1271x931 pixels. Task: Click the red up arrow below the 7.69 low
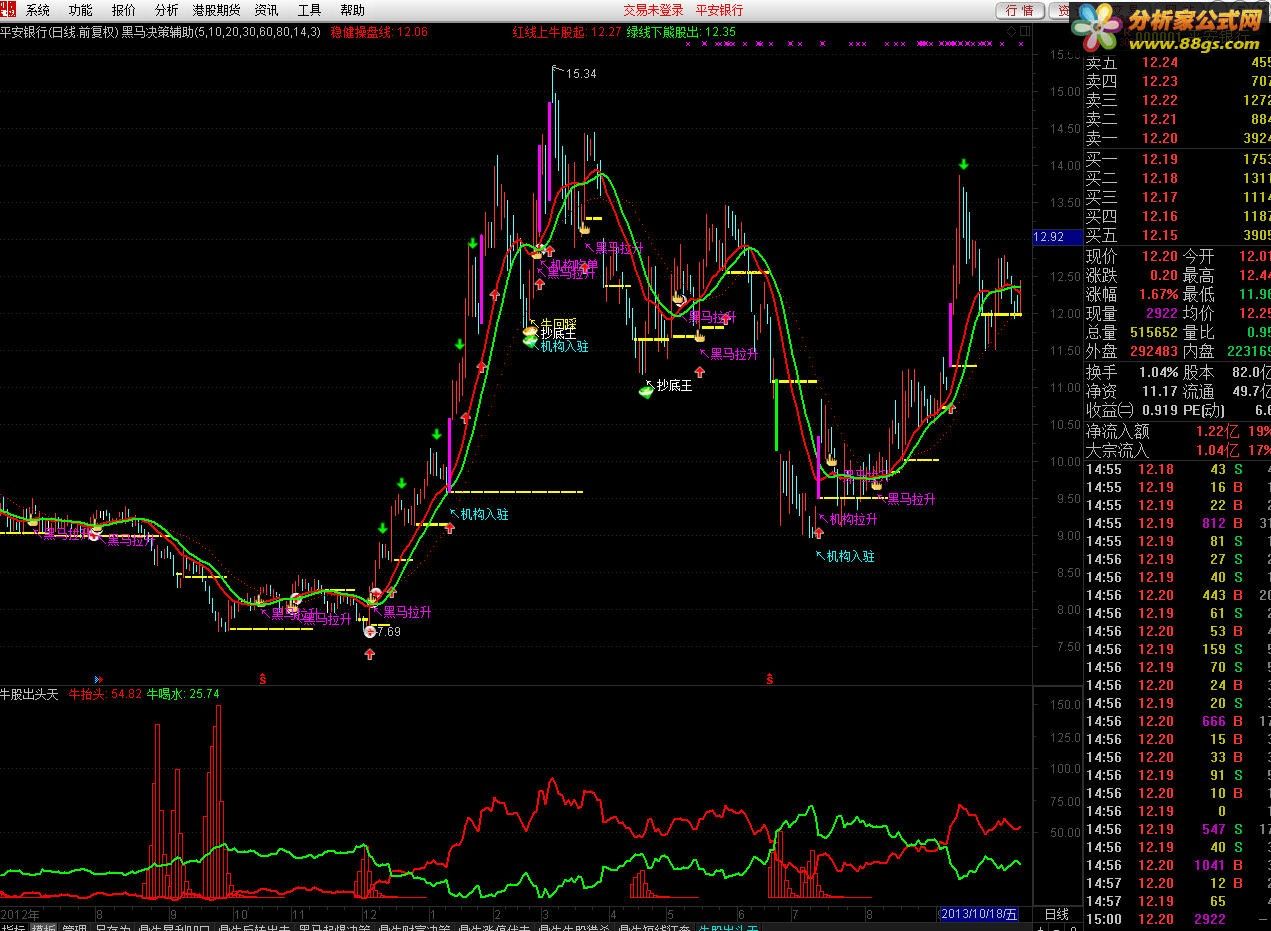pos(370,653)
